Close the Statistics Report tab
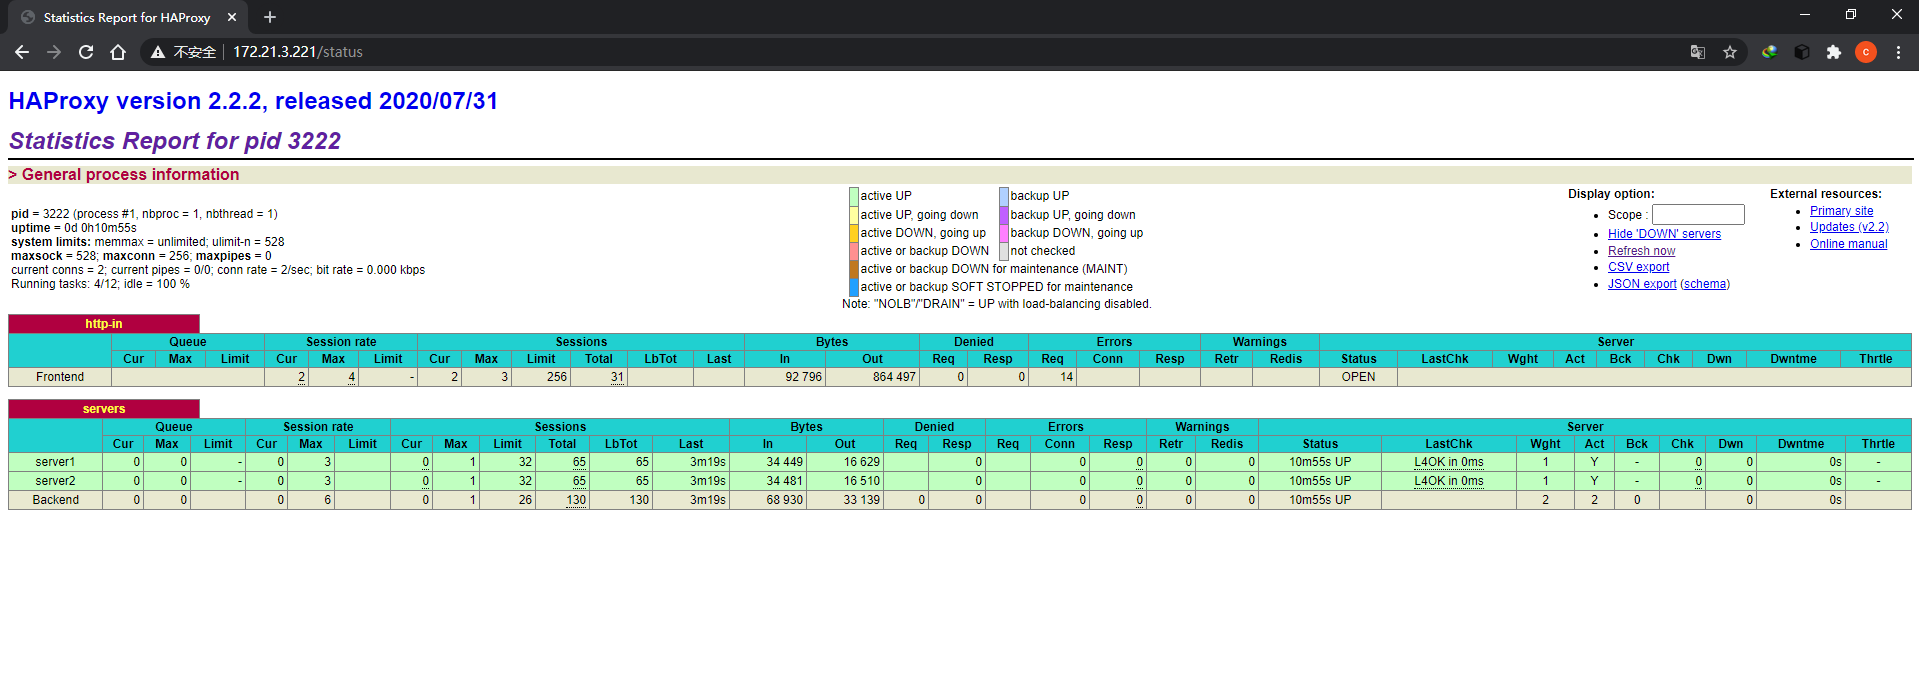This screenshot has width=1919, height=674. [232, 17]
